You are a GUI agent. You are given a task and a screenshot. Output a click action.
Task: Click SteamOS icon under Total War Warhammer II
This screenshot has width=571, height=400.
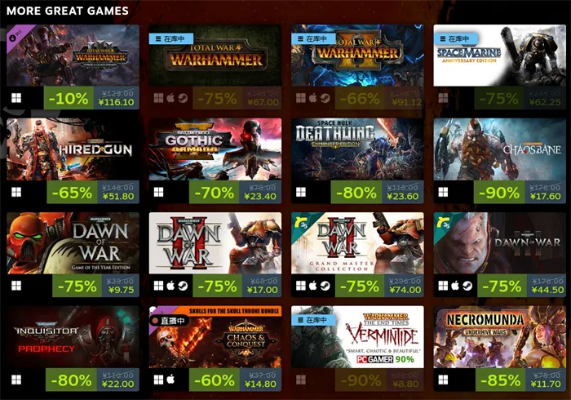[x=325, y=98]
